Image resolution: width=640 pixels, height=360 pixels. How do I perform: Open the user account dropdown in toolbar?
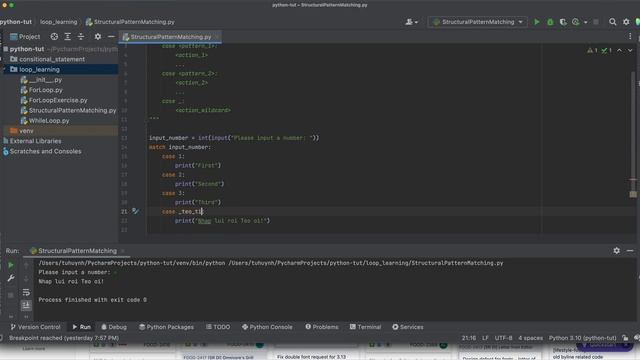click(x=411, y=22)
